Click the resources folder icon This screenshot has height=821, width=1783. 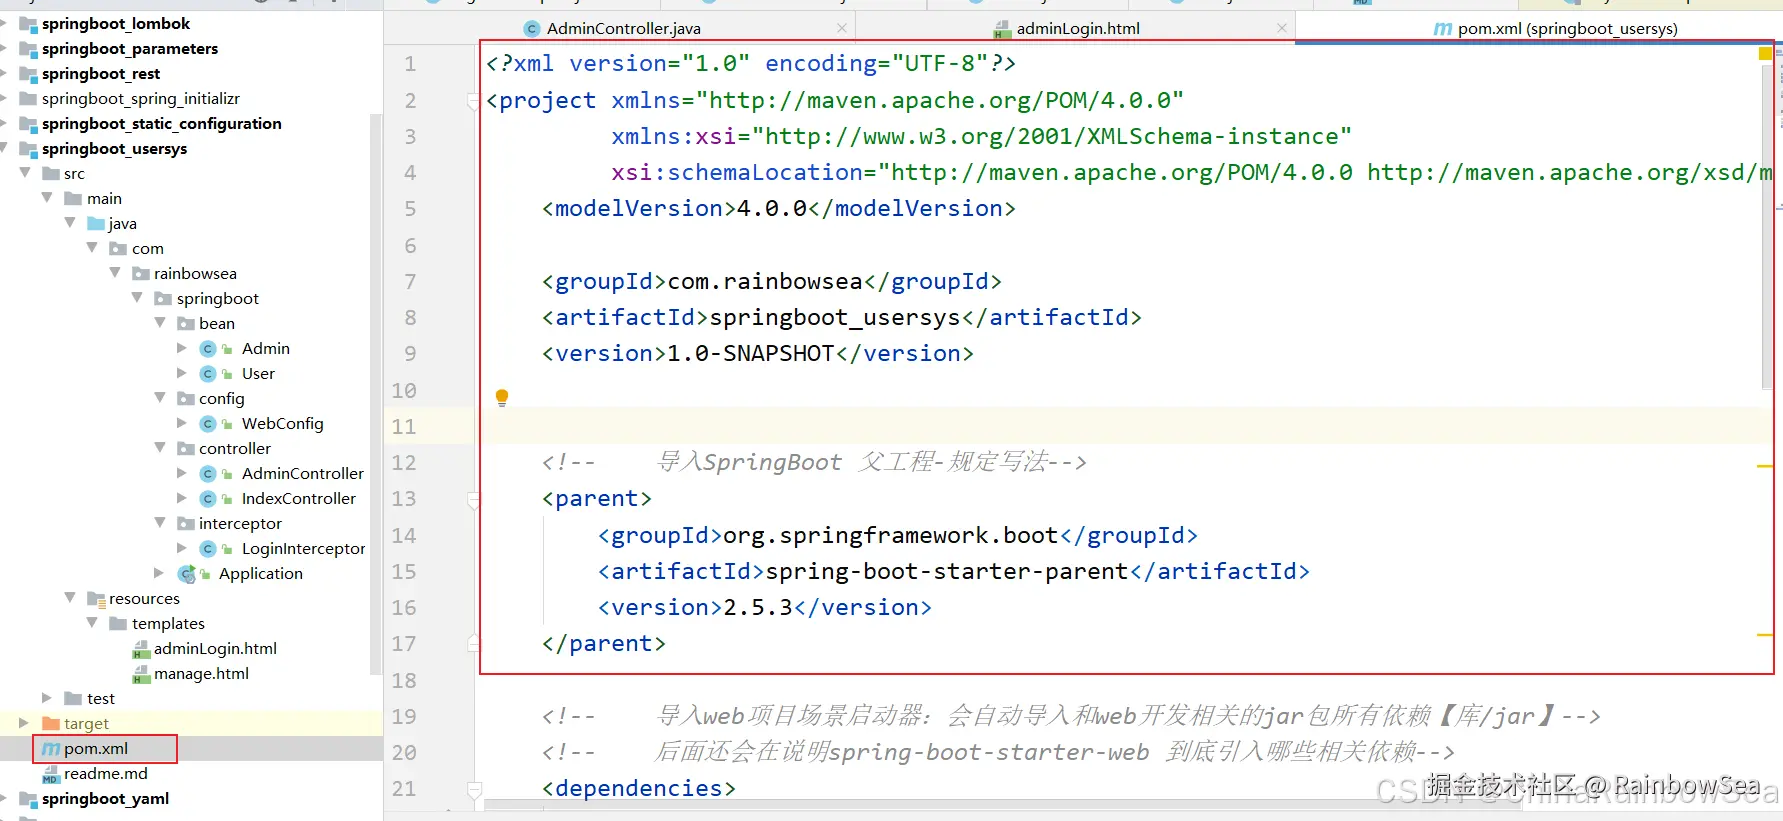point(96,598)
